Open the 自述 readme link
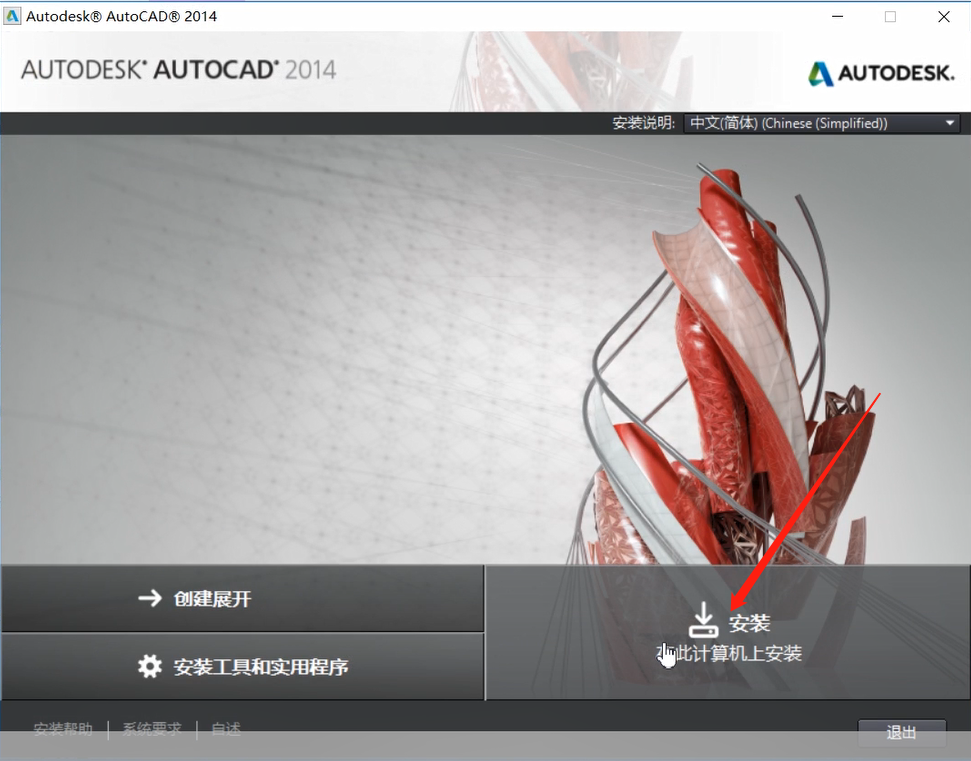 [224, 729]
